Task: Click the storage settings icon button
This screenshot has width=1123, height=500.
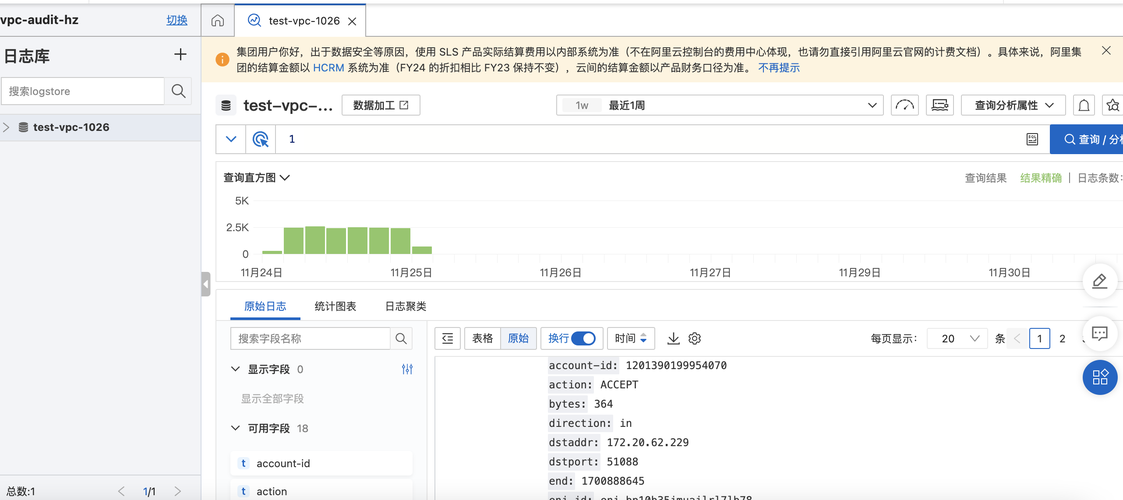Action: [x=940, y=105]
